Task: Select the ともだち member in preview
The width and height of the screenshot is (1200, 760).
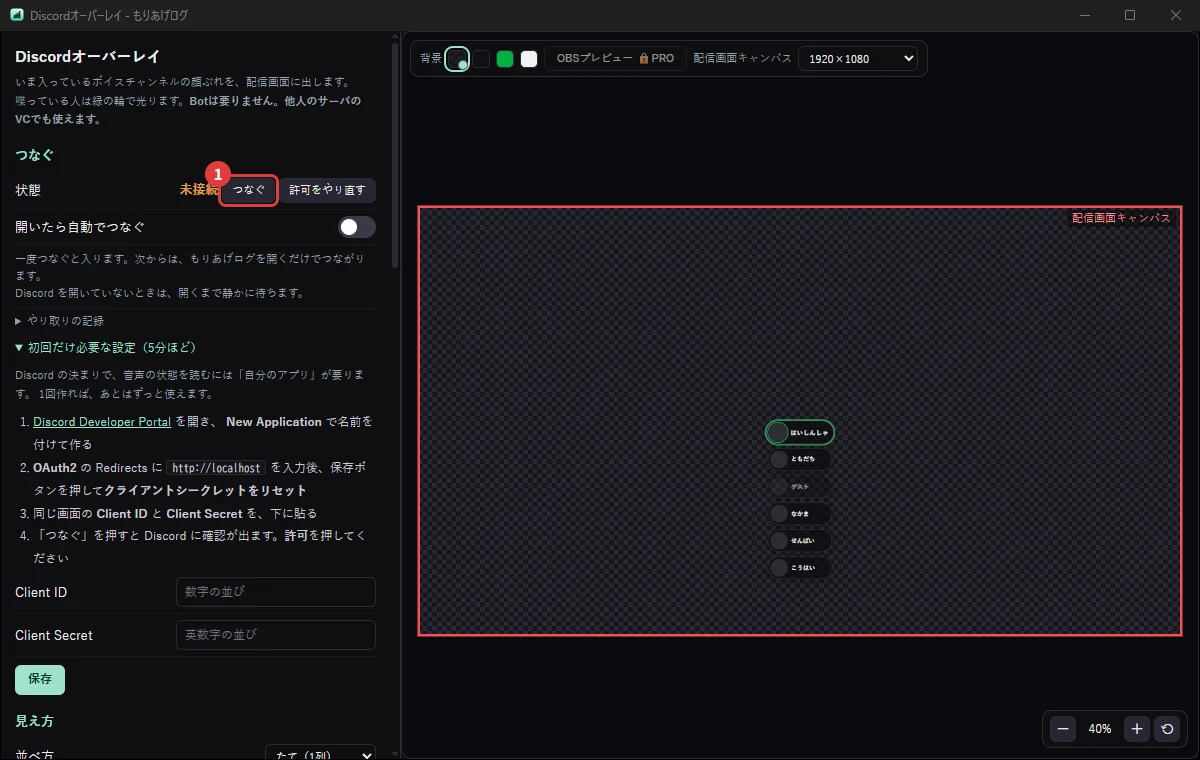Action: point(800,459)
